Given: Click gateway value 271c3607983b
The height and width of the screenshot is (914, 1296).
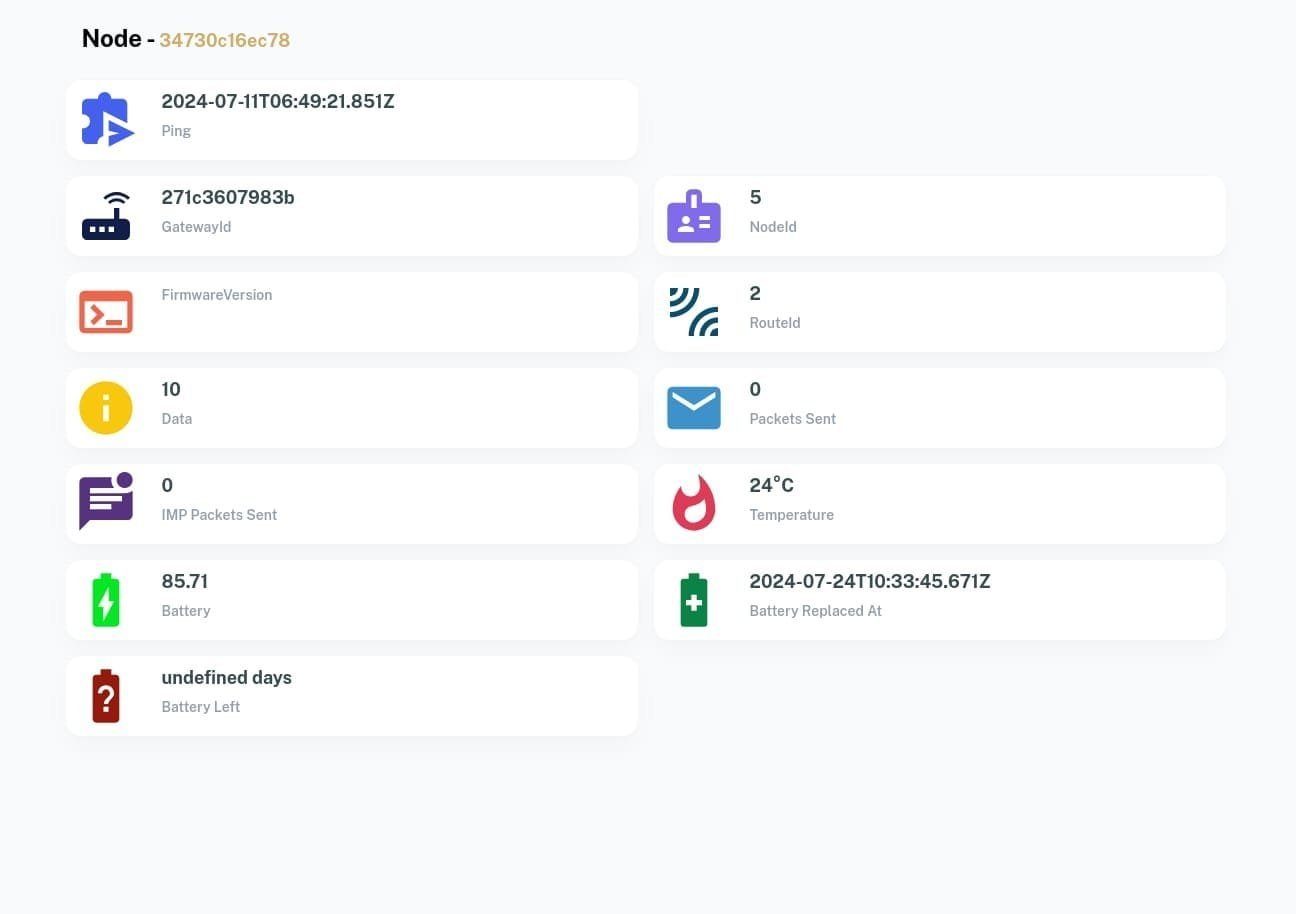Looking at the screenshot, I should point(228,197).
